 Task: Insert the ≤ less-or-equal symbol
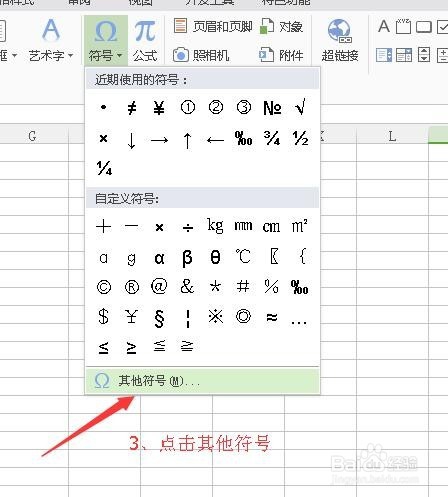[x=103, y=348]
